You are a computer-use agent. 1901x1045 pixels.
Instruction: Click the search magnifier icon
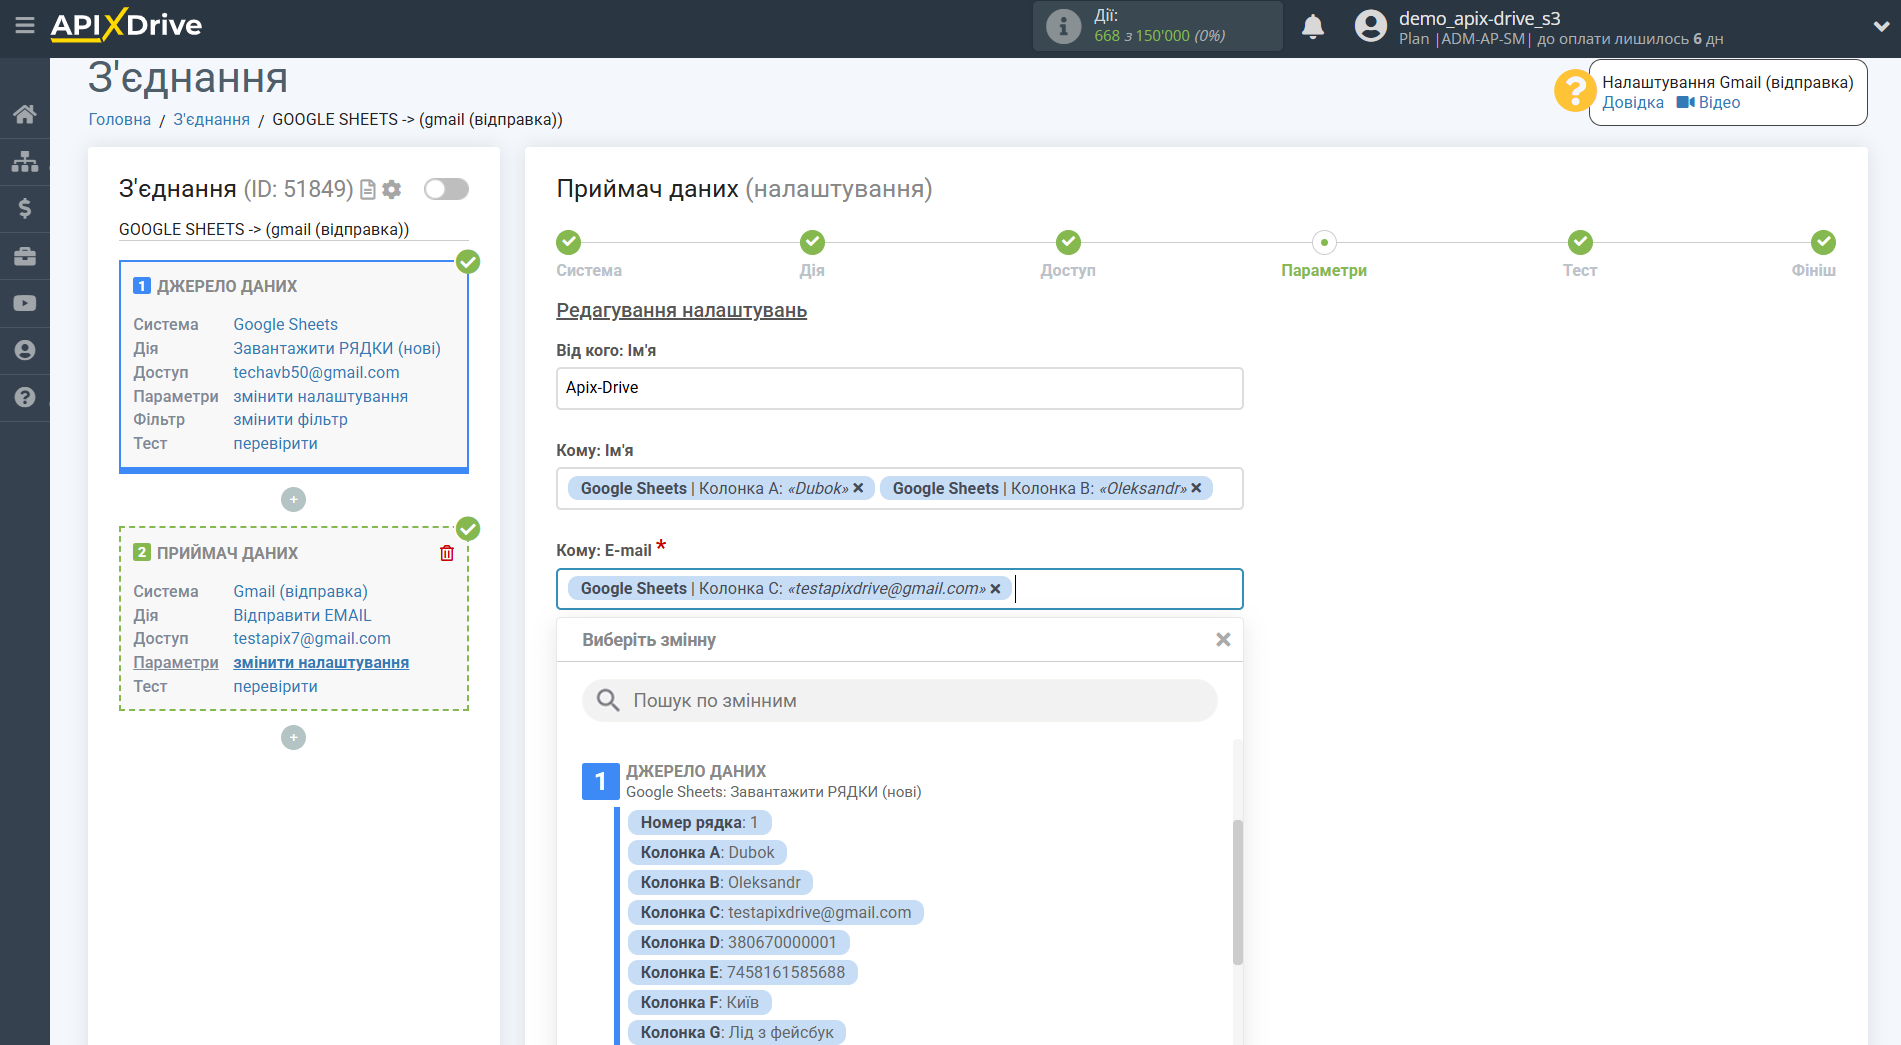click(x=608, y=700)
